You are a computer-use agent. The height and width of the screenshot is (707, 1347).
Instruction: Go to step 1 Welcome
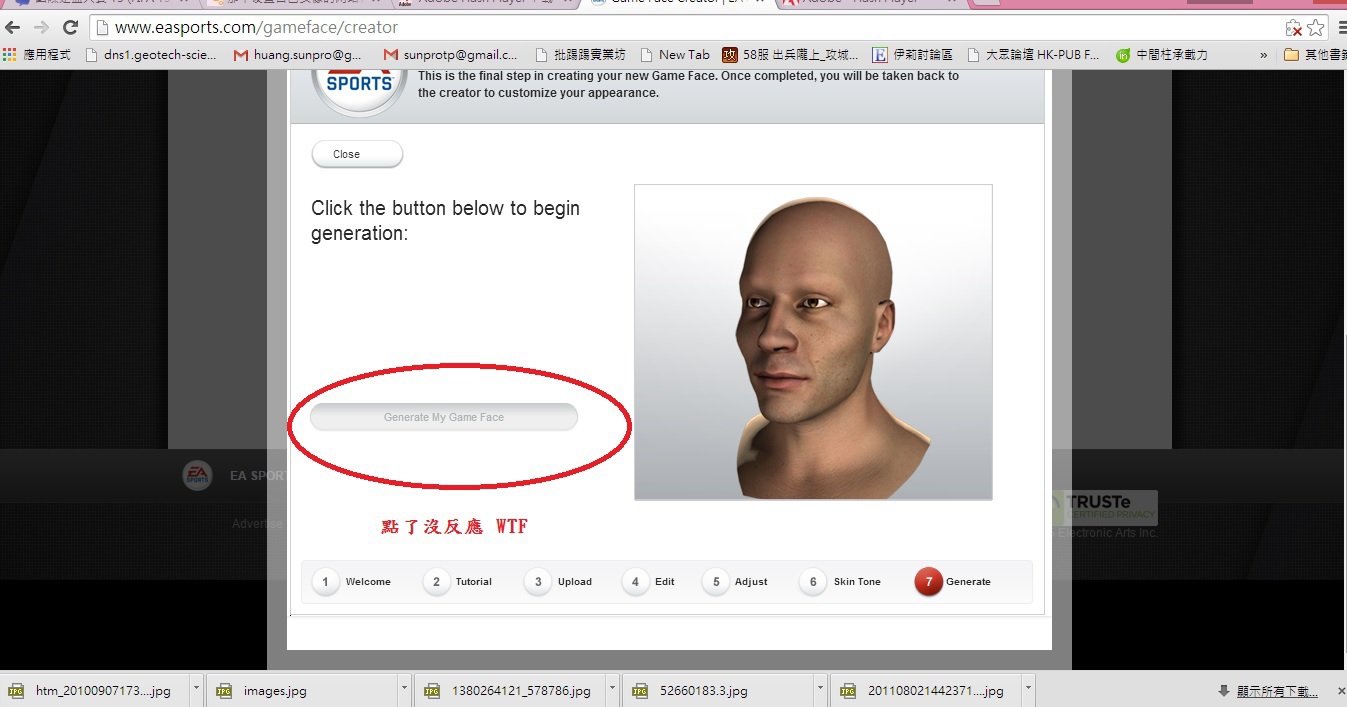[352, 582]
